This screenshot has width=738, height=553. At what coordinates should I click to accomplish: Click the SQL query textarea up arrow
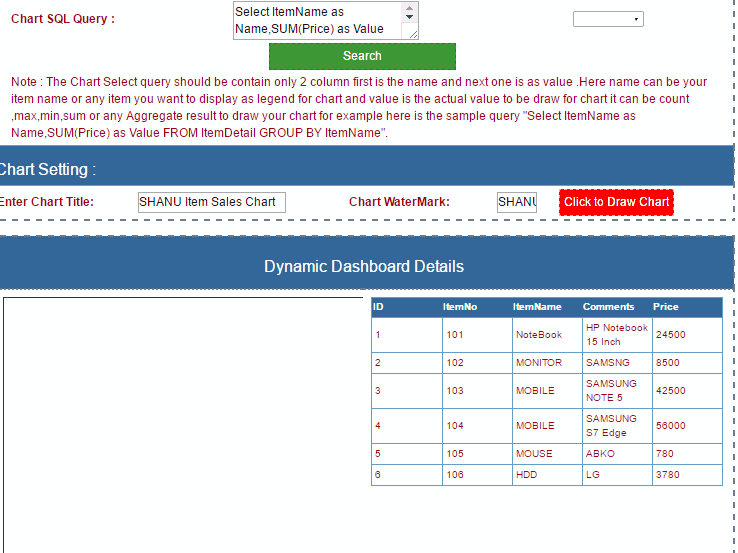point(409,8)
